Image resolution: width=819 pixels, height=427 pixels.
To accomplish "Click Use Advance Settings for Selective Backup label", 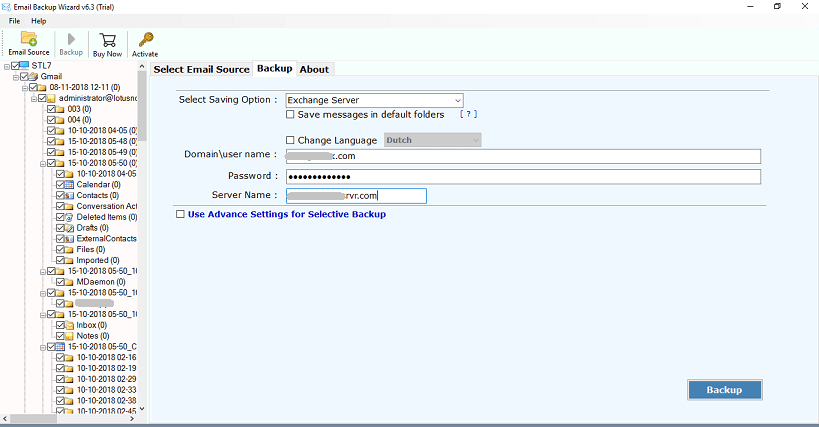I will [287, 214].
